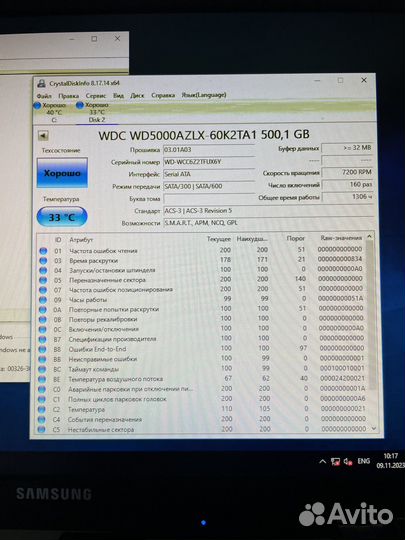Click the Прошивка field 03.01A03
This screenshot has width=405, height=540.
pyautogui.click(x=209, y=150)
